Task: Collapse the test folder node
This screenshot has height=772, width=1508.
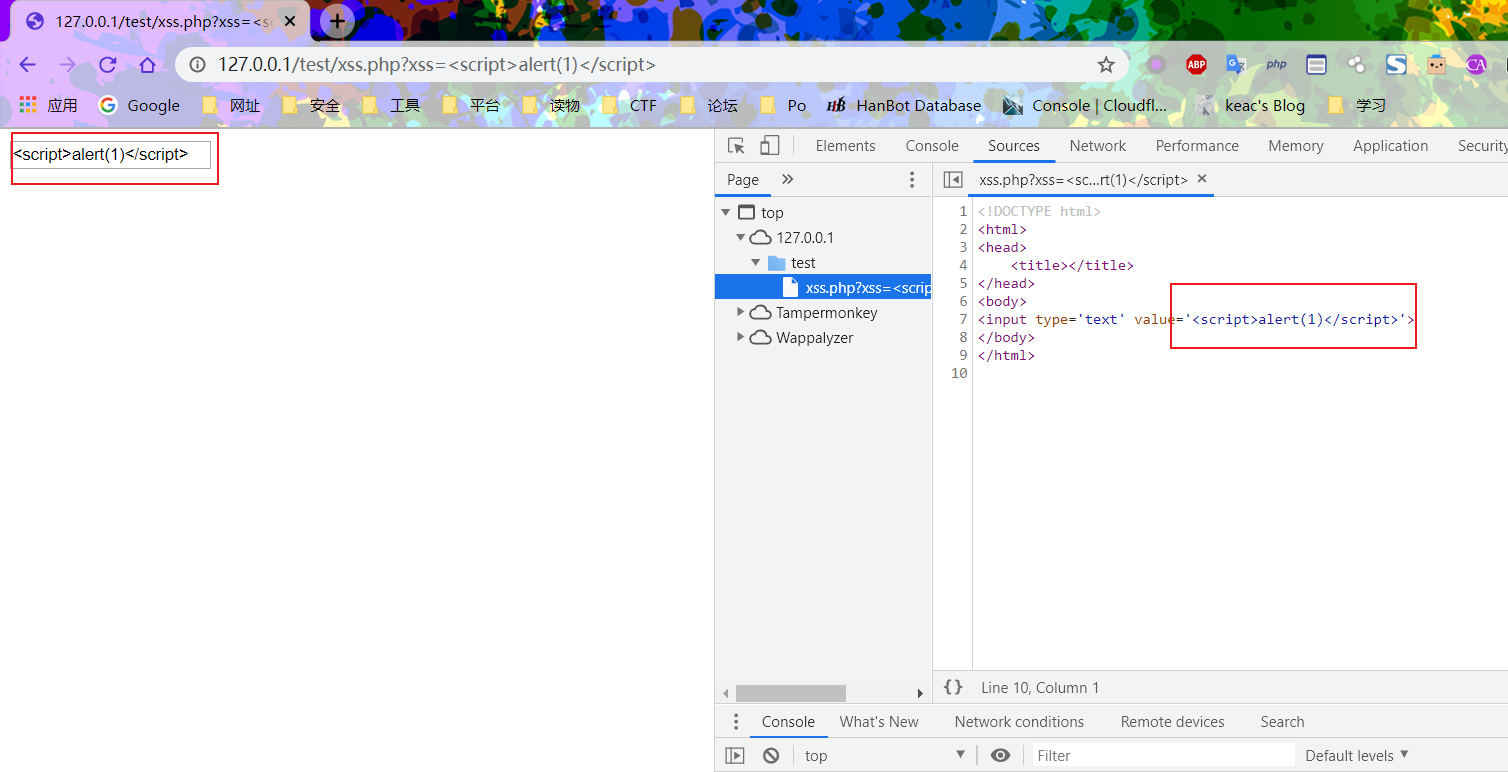Action: (756, 263)
